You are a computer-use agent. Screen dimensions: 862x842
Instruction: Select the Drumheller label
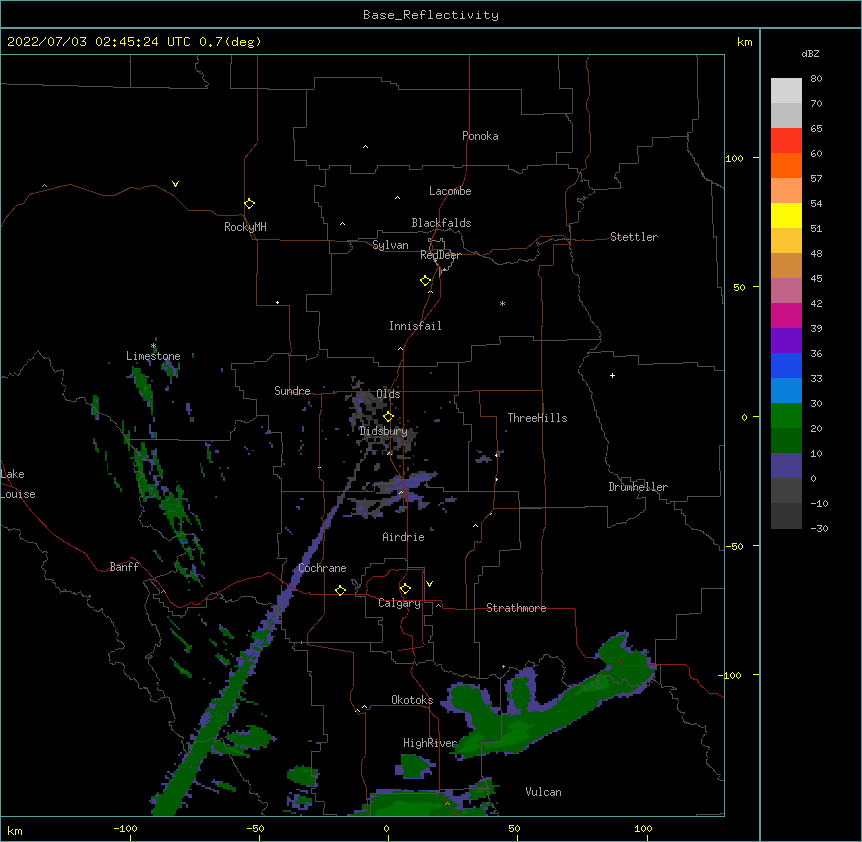(638, 487)
